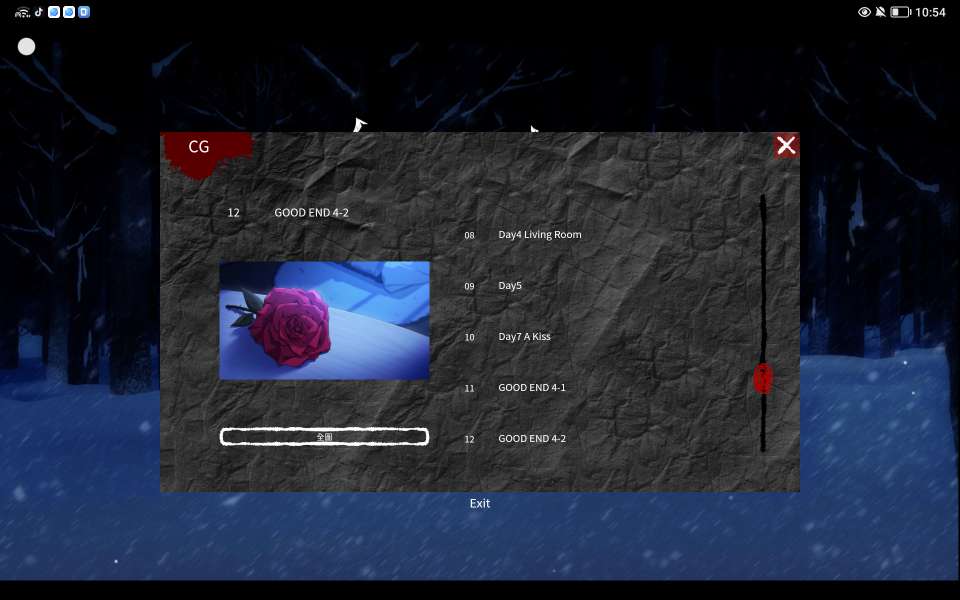Close the CG gallery panel
The width and height of the screenshot is (960, 600).
click(786, 146)
